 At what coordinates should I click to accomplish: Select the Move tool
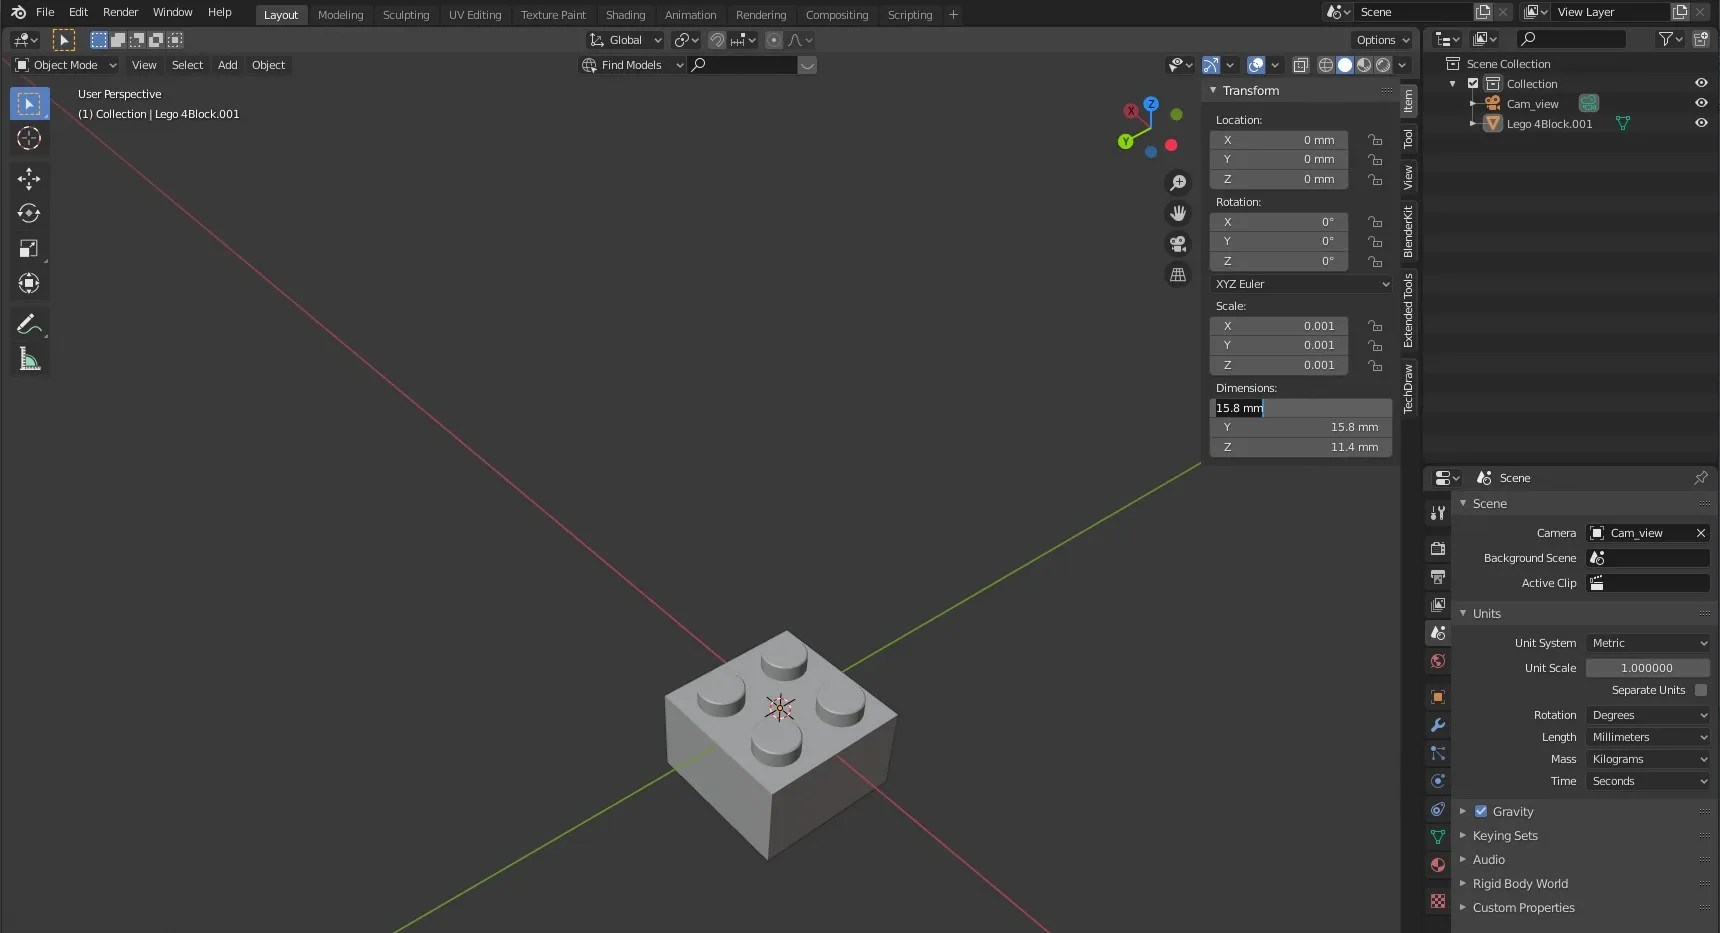(29, 178)
